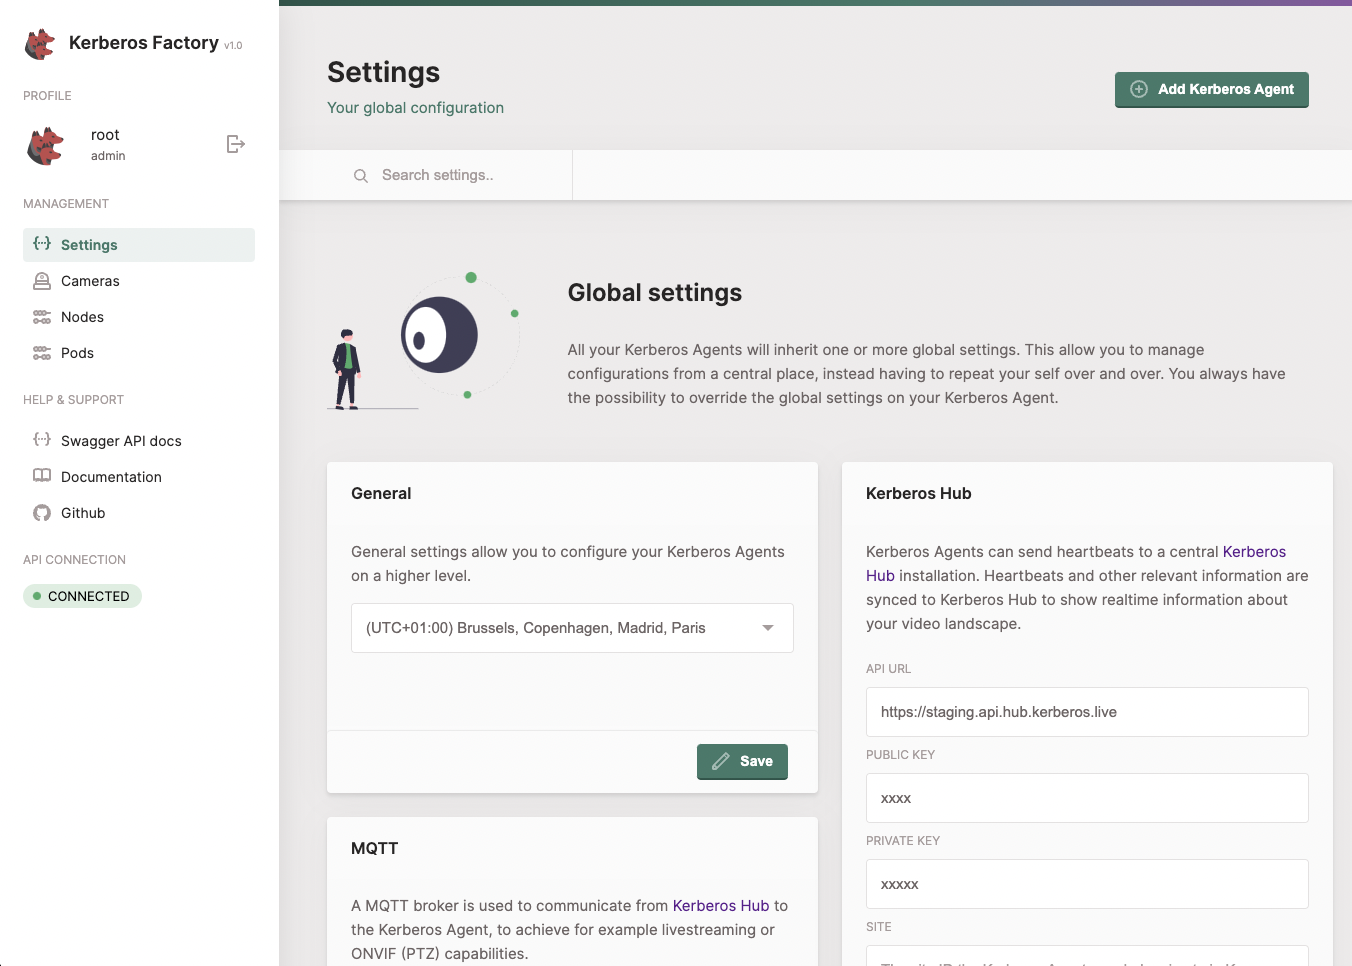Click the Pods icon in sidebar
The width and height of the screenshot is (1352, 966).
pos(42,353)
